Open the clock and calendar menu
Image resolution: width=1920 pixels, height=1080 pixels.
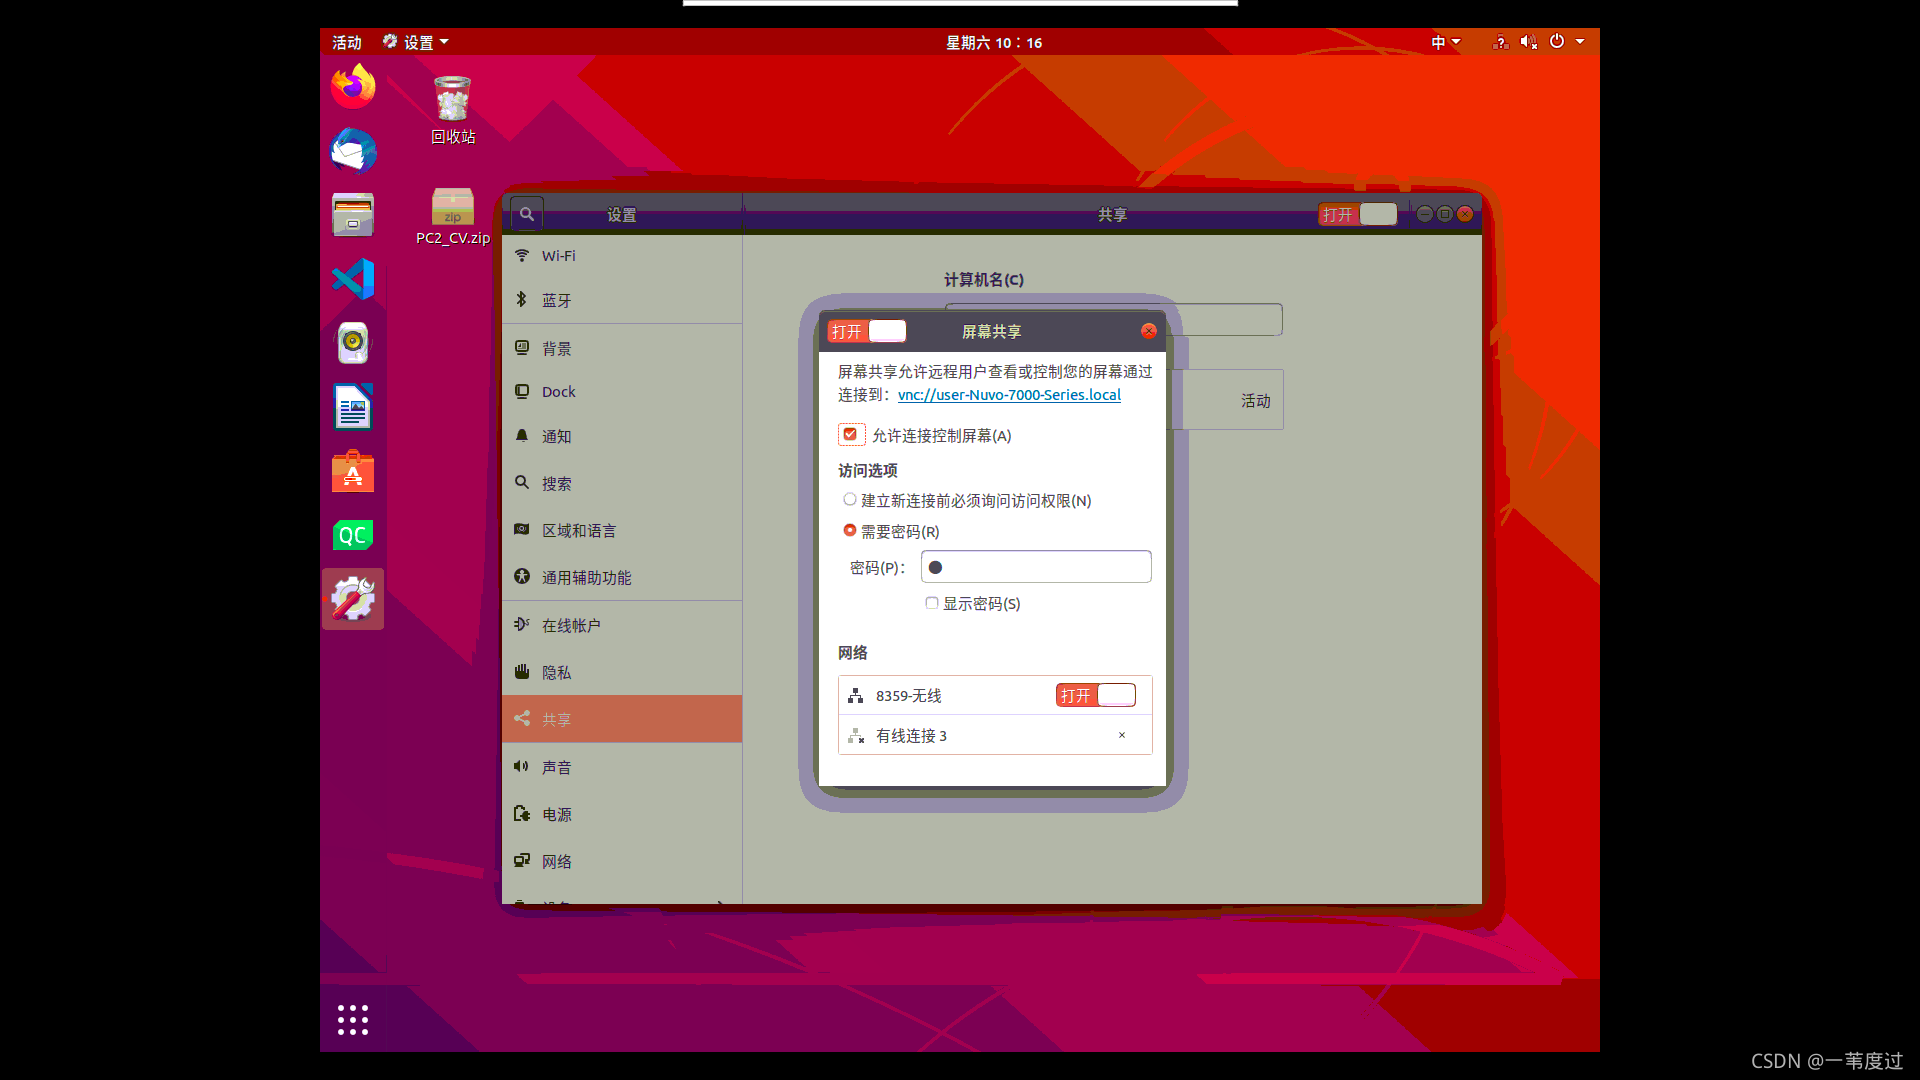pos(993,42)
